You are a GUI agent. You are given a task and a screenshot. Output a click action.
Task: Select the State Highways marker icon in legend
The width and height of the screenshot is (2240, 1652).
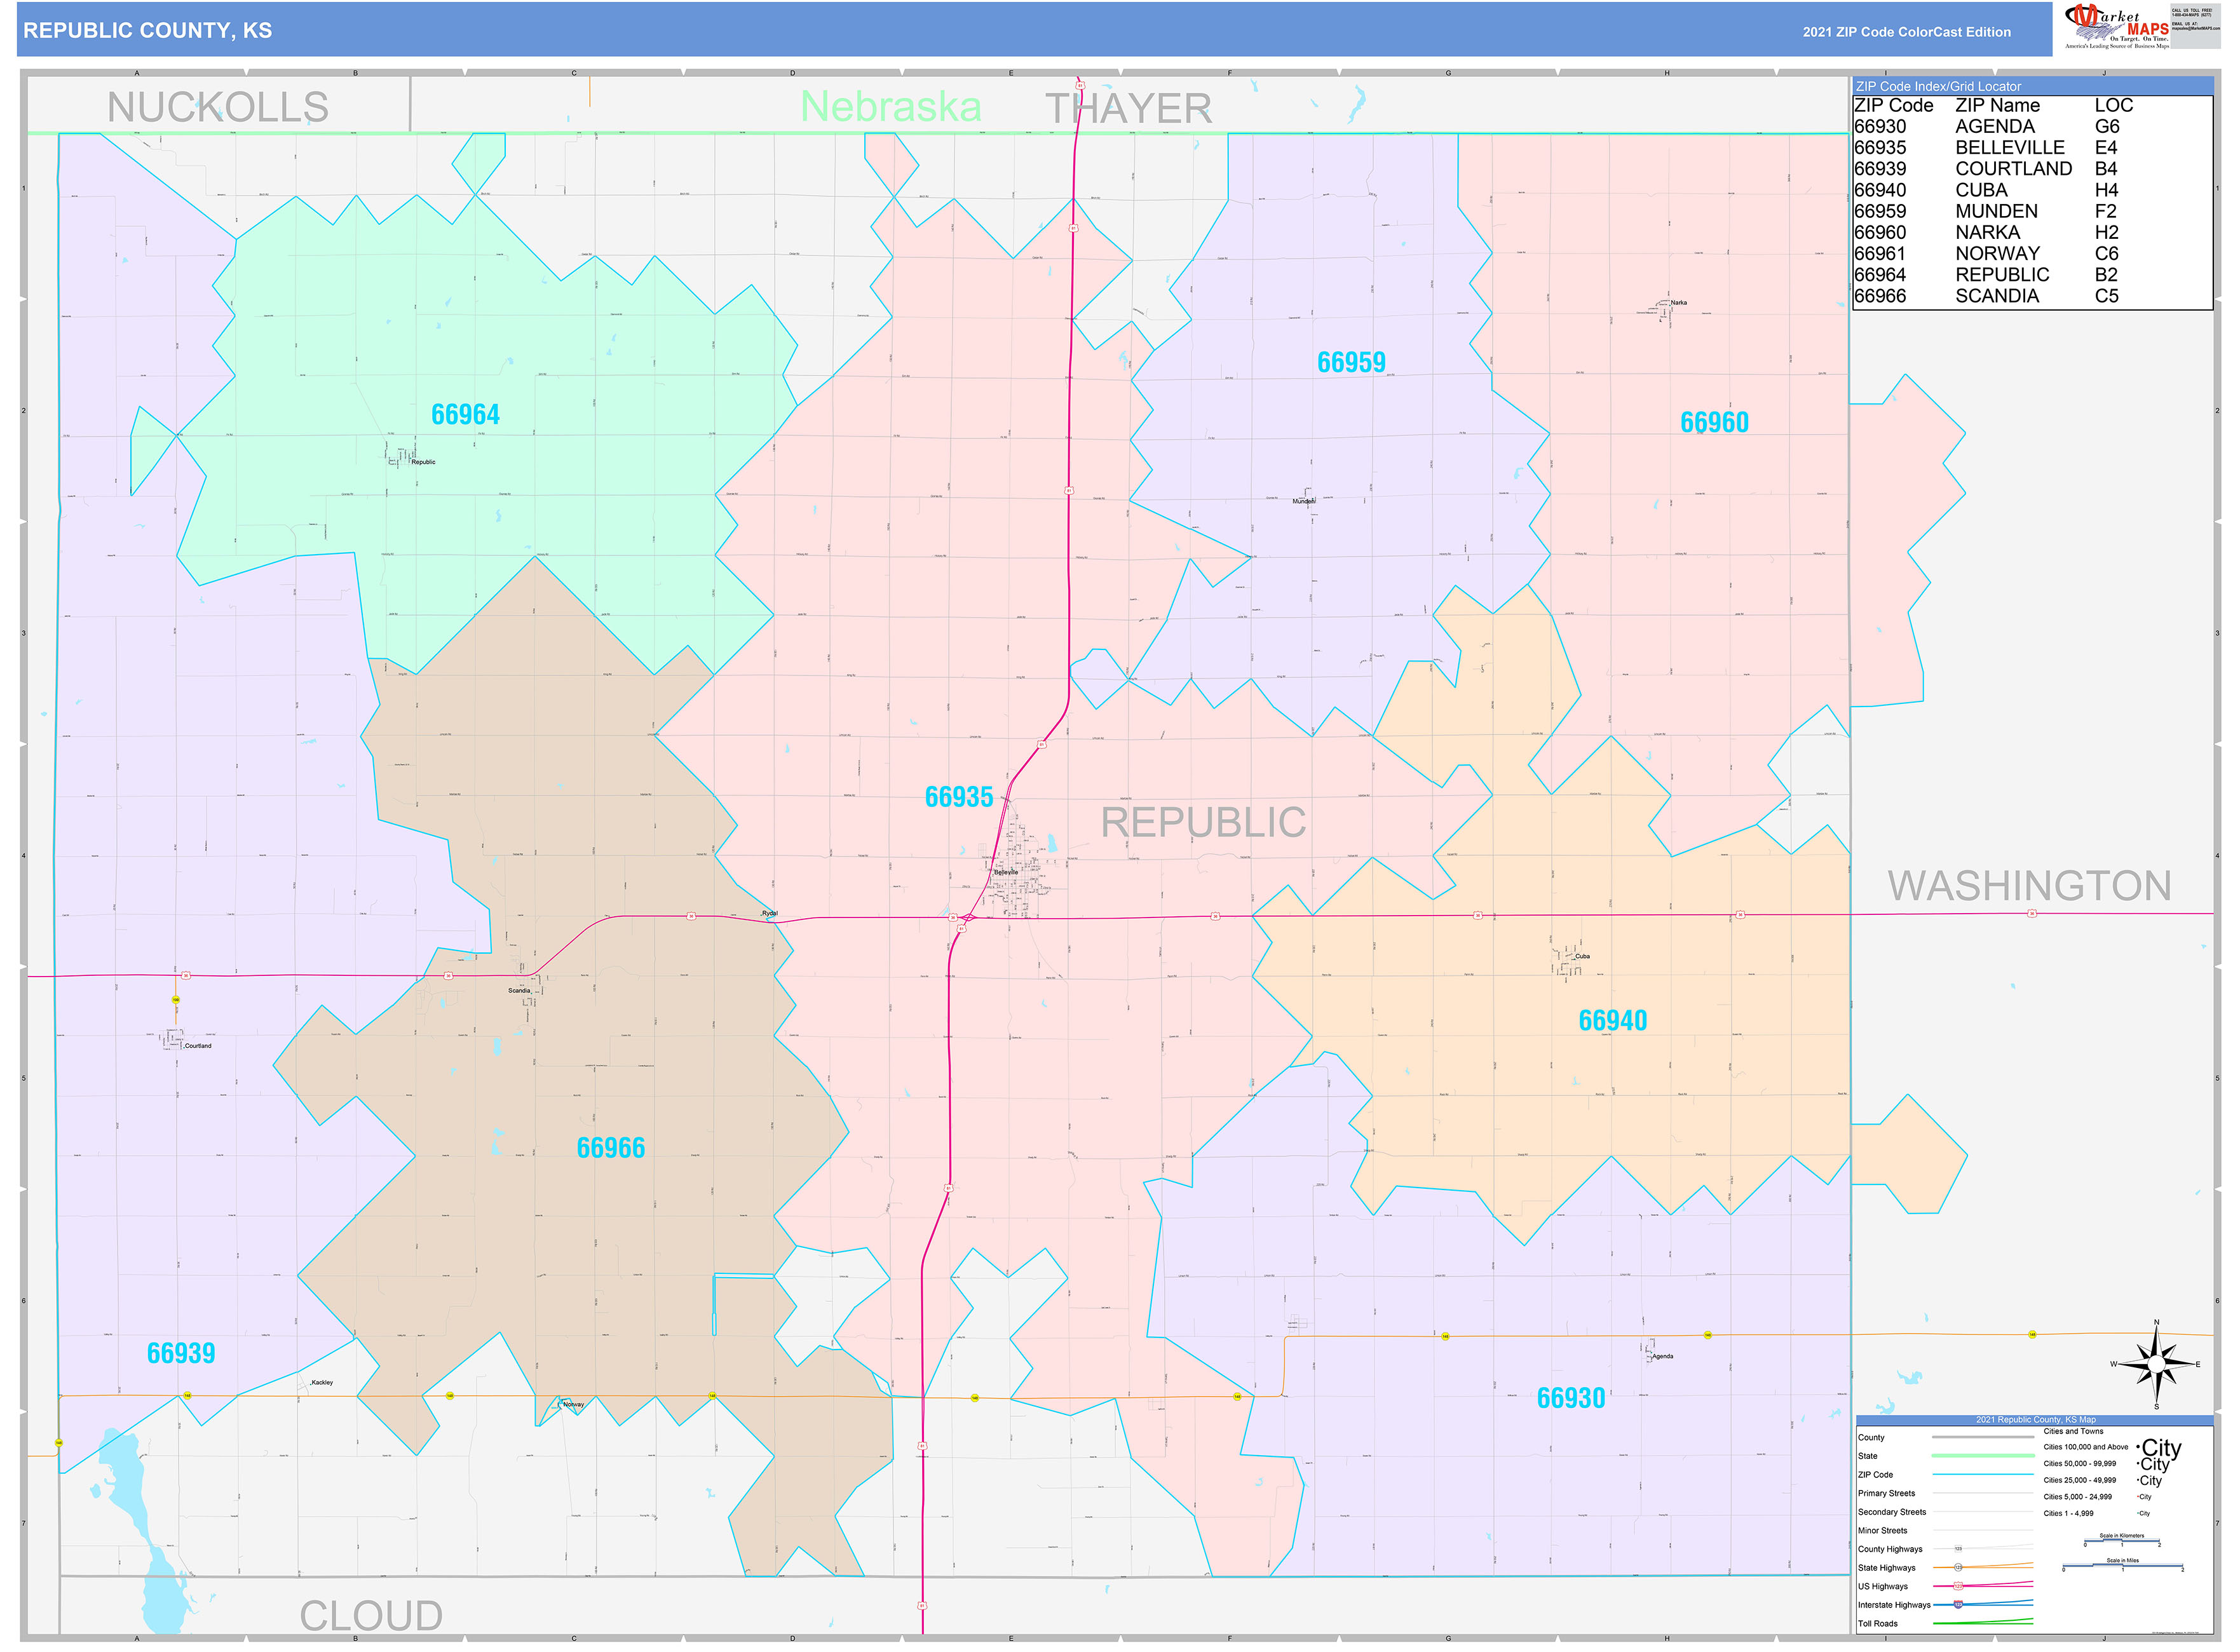click(x=1958, y=1568)
